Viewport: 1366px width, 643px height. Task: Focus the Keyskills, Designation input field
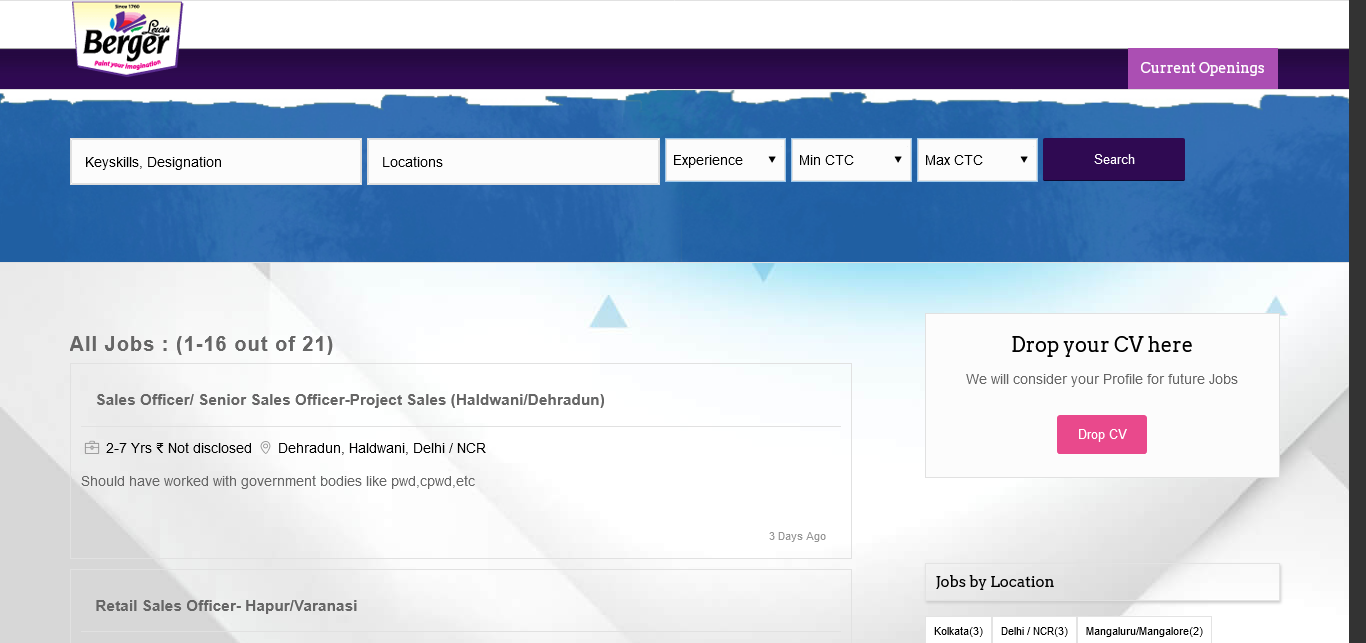click(x=216, y=162)
